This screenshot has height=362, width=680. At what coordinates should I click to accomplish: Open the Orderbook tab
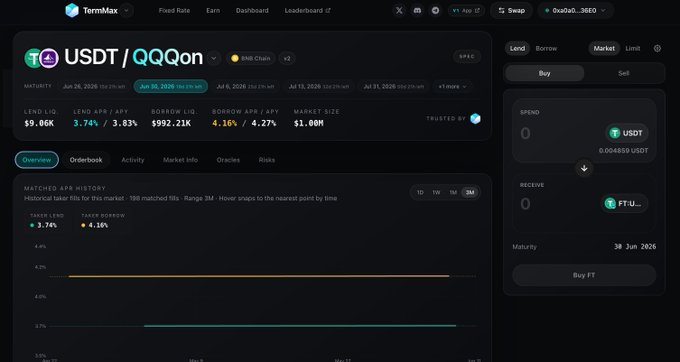(x=86, y=160)
